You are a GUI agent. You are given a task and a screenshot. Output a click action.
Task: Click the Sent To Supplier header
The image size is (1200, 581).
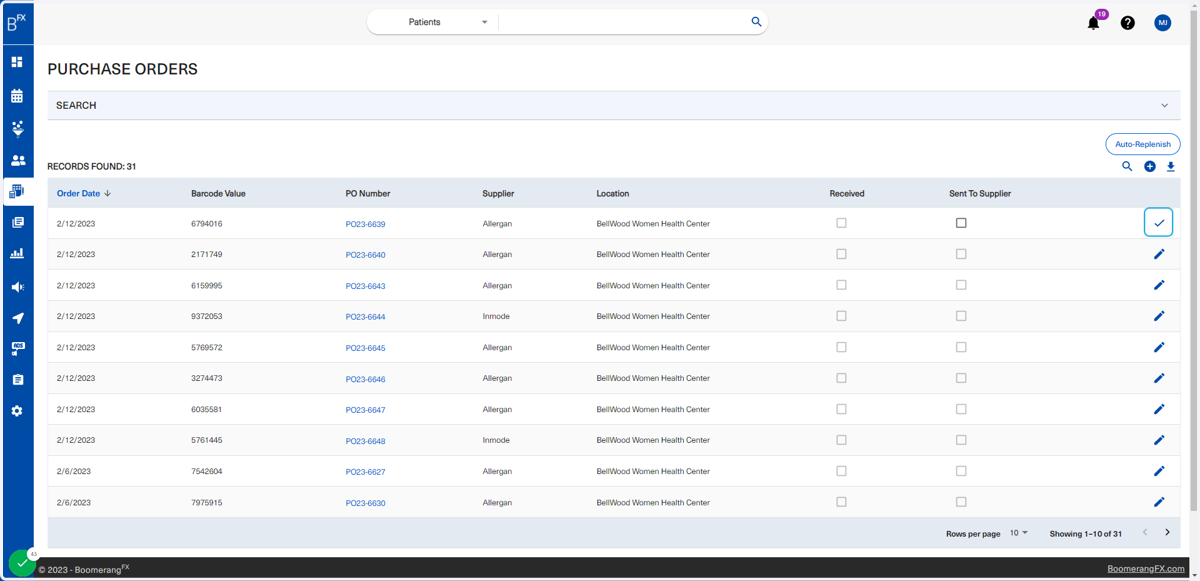[x=980, y=193]
